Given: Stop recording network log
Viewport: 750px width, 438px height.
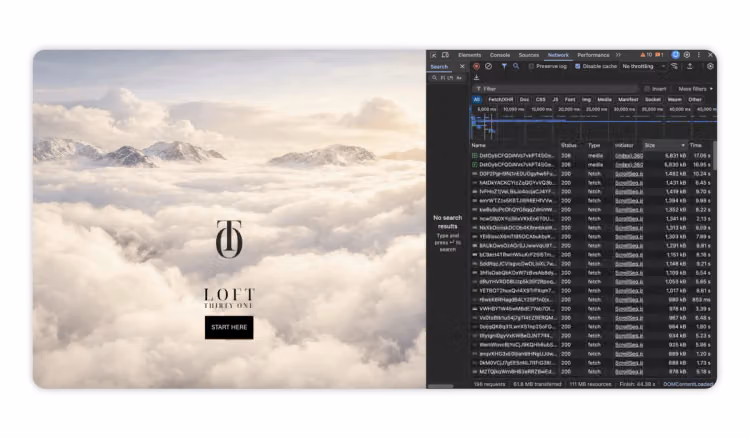Looking at the screenshot, I should (x=476, y=66).
